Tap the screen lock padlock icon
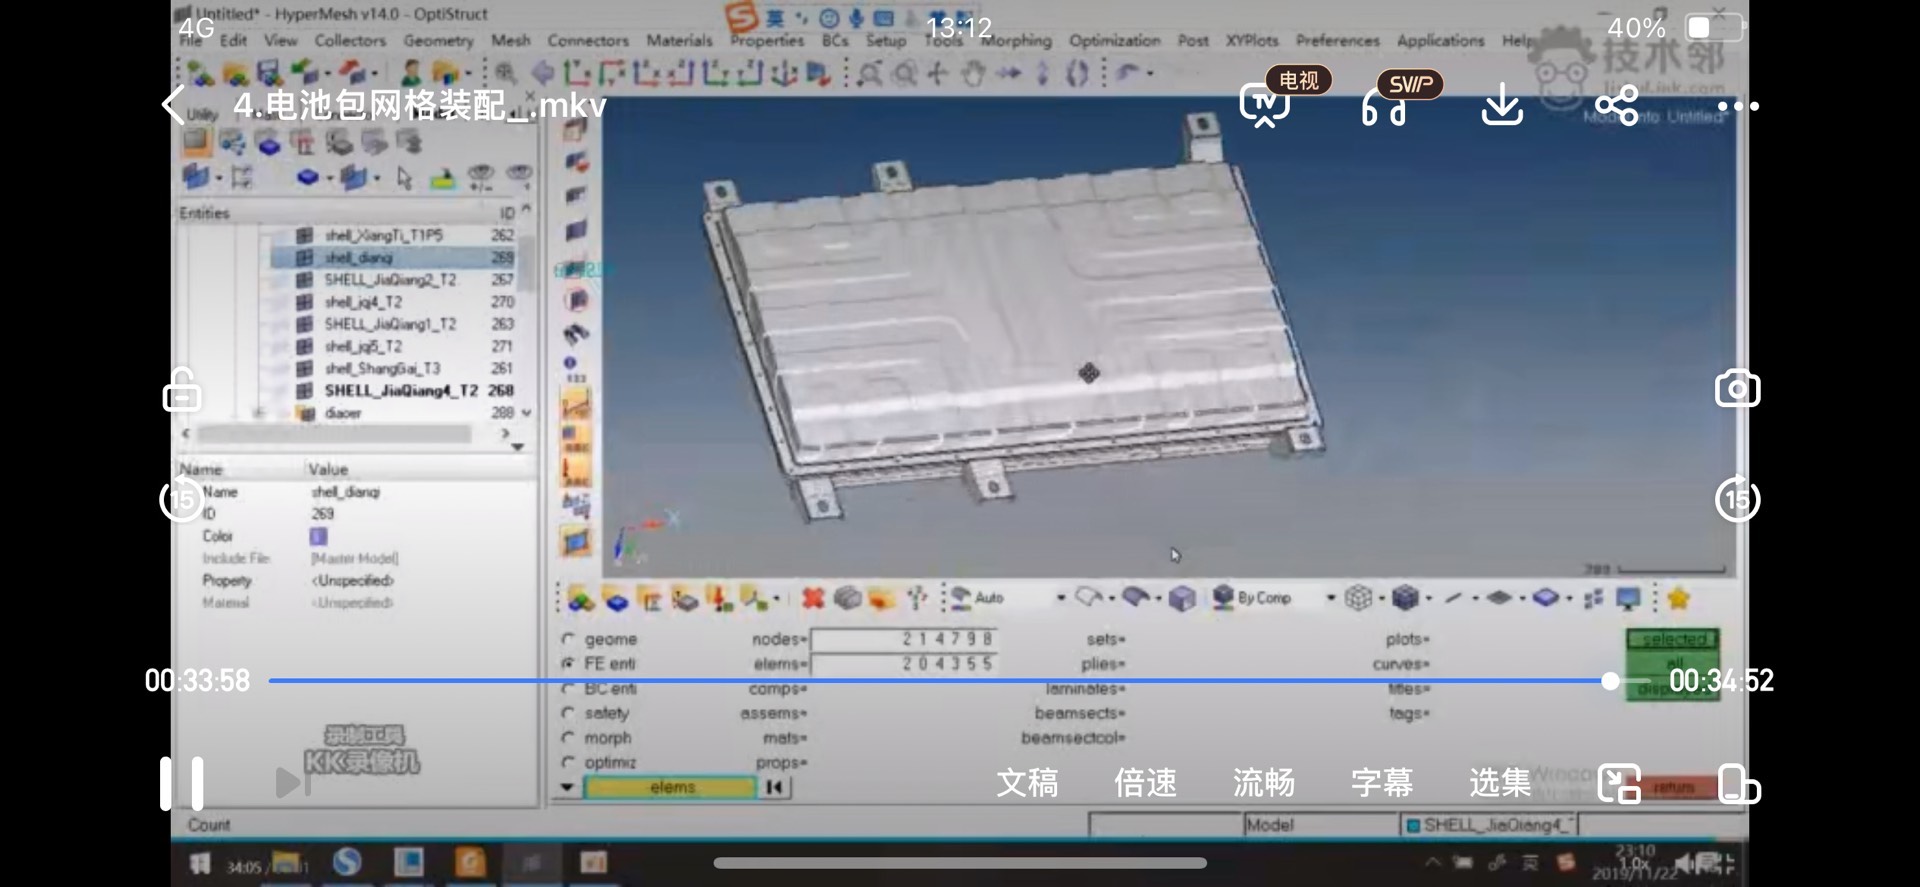 (182, 390)
